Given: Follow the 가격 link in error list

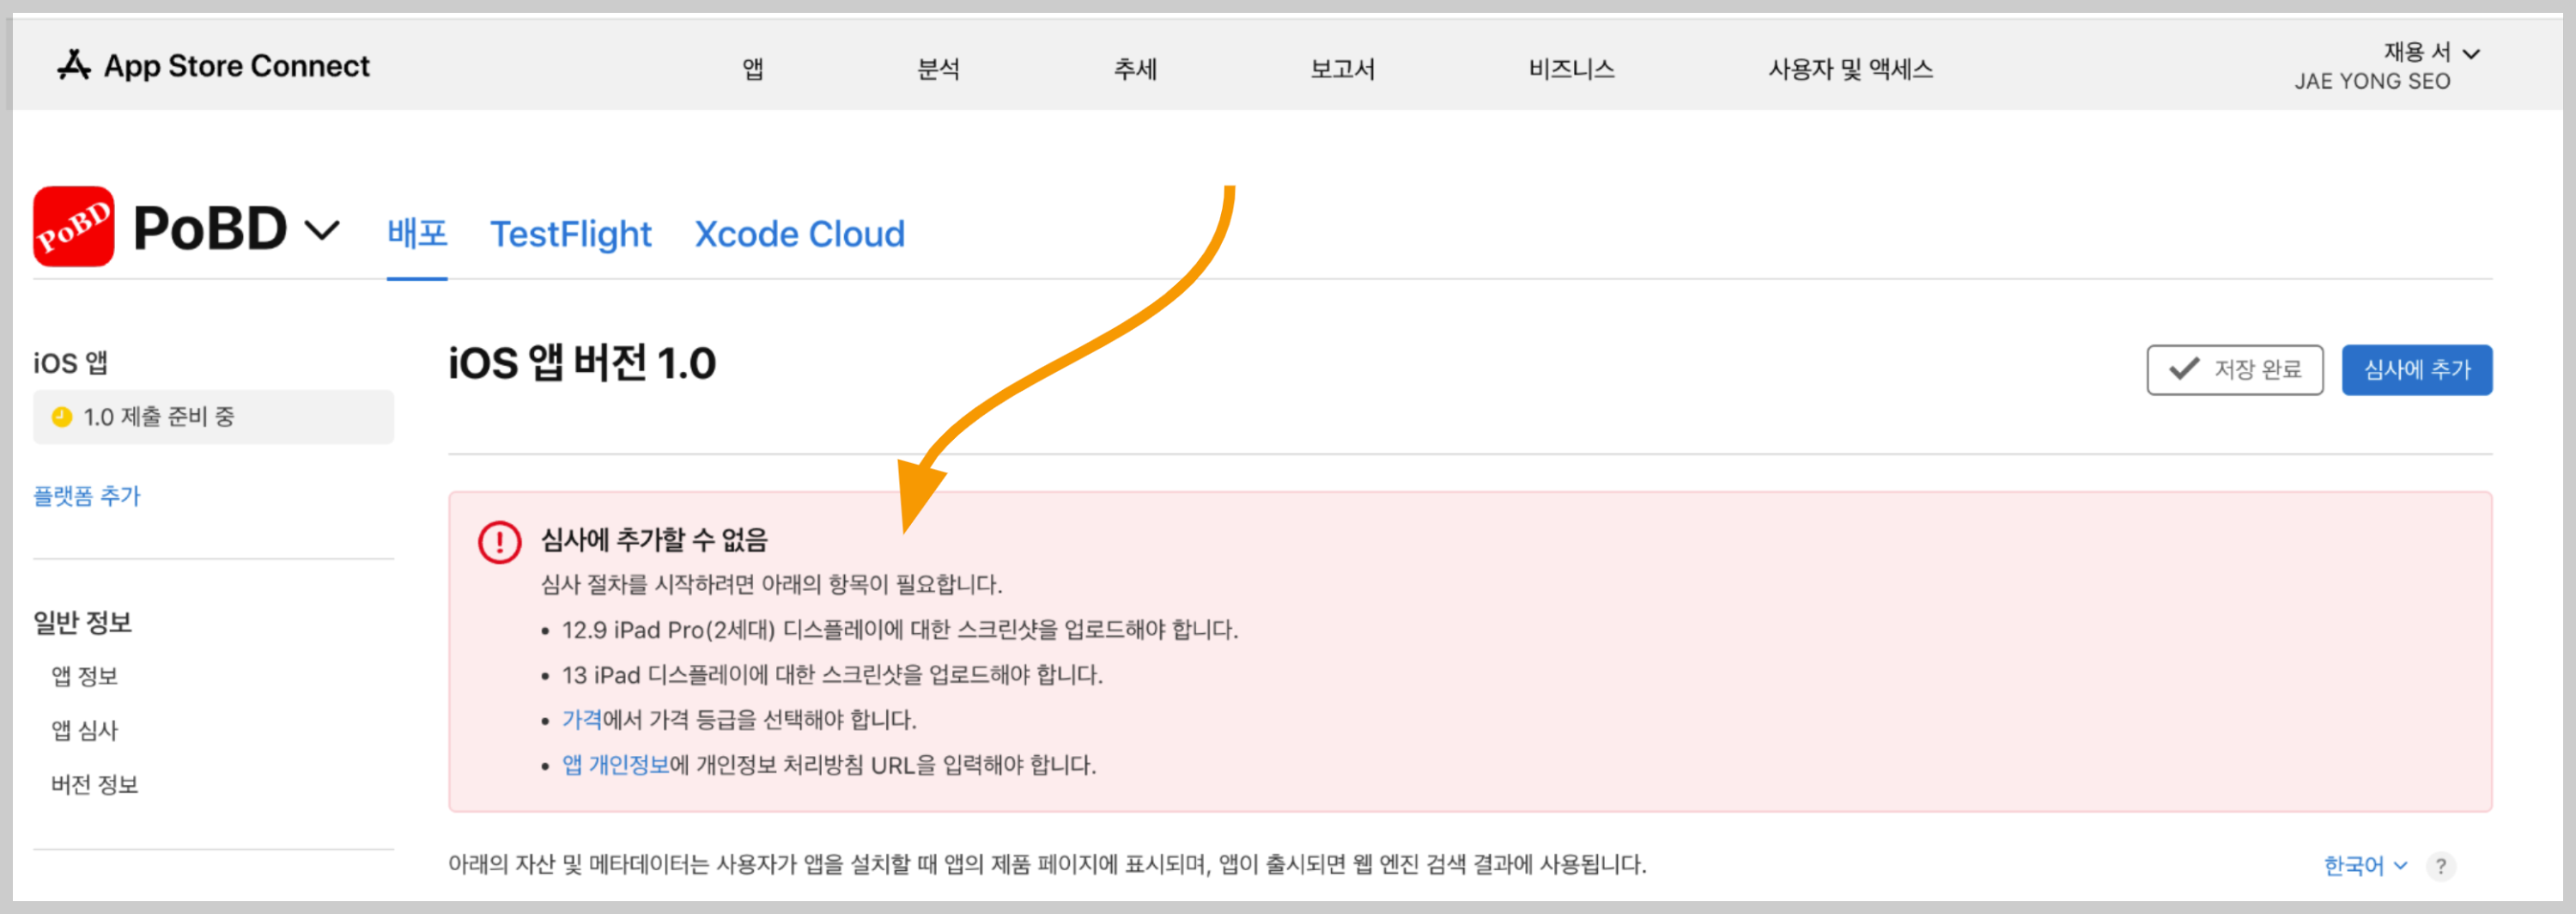Looking at the screenshot, I should point(582,720).
